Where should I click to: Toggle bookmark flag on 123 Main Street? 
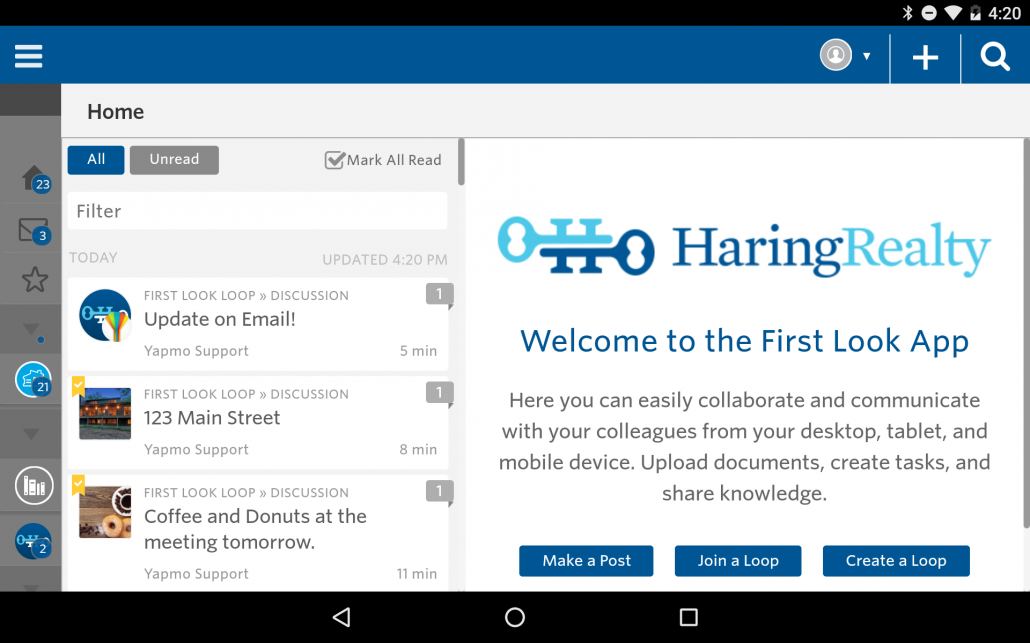click(x=78, y=386)
